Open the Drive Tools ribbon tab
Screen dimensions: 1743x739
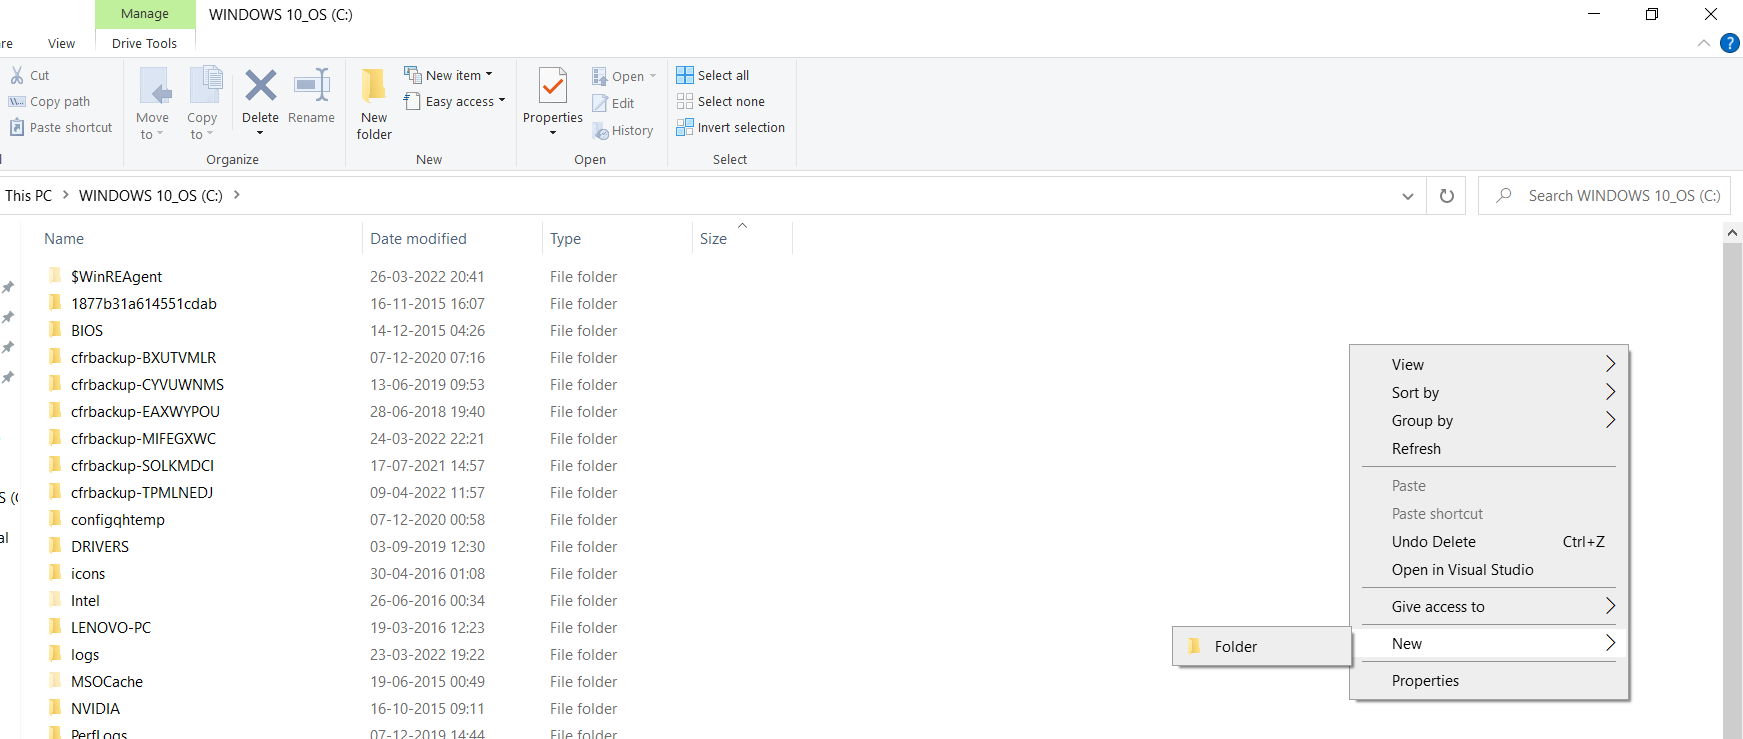(144, 43)
